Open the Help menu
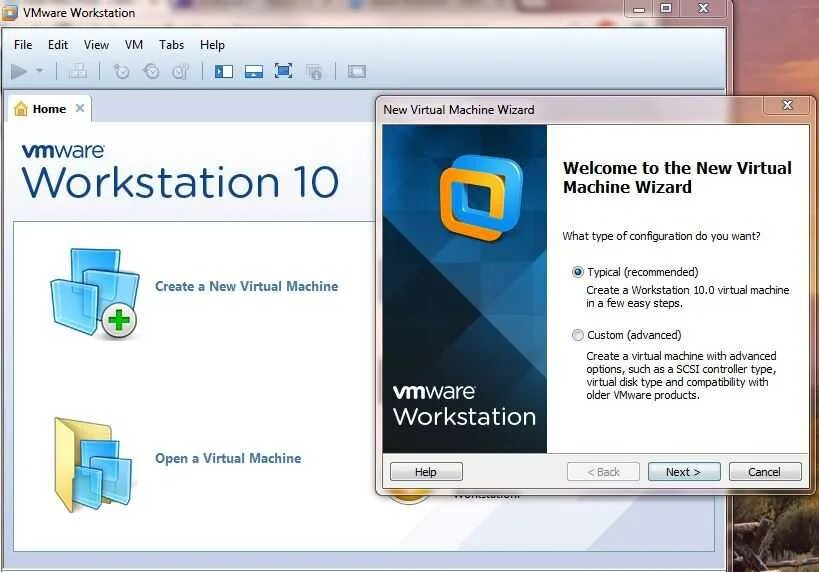The height and width of the screenshot is (572, 819). [212, 45]
